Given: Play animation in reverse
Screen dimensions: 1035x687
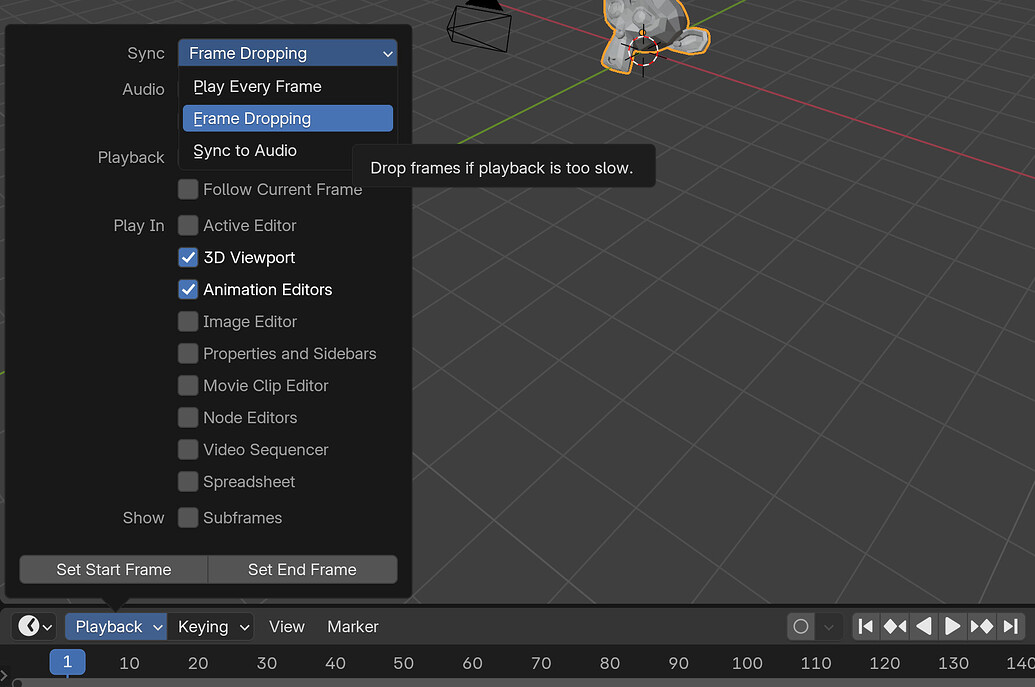Looking at the screenshot, I should [923, 626].
